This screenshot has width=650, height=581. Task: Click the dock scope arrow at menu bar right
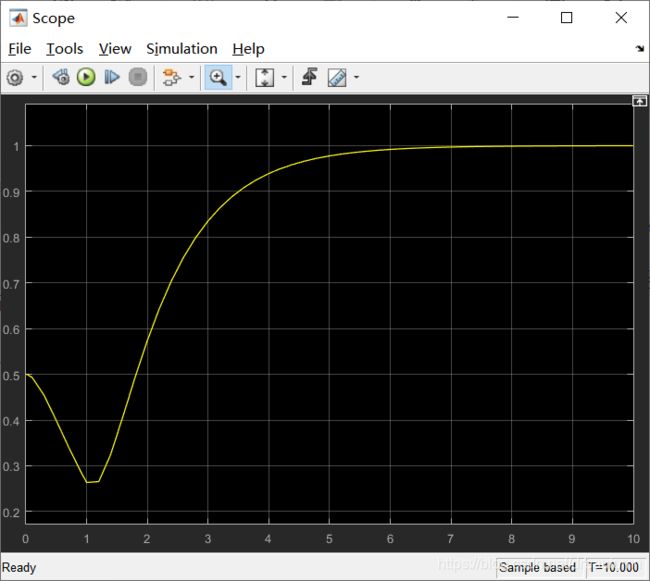(640, 49)
